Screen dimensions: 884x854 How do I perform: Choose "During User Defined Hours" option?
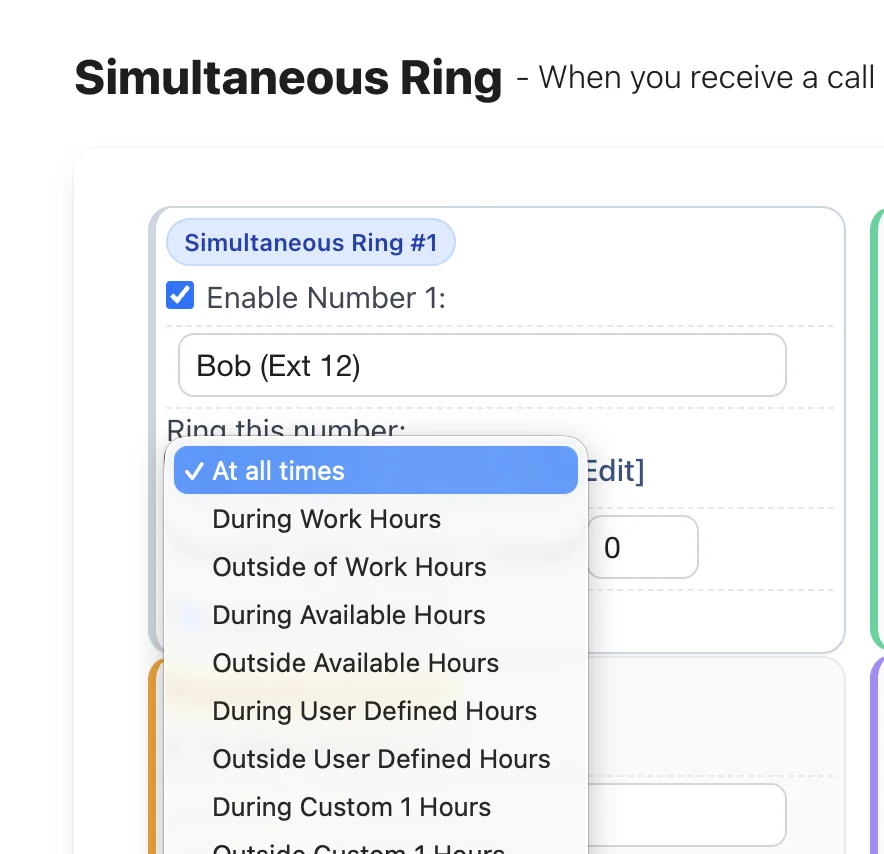coord(374,711)
